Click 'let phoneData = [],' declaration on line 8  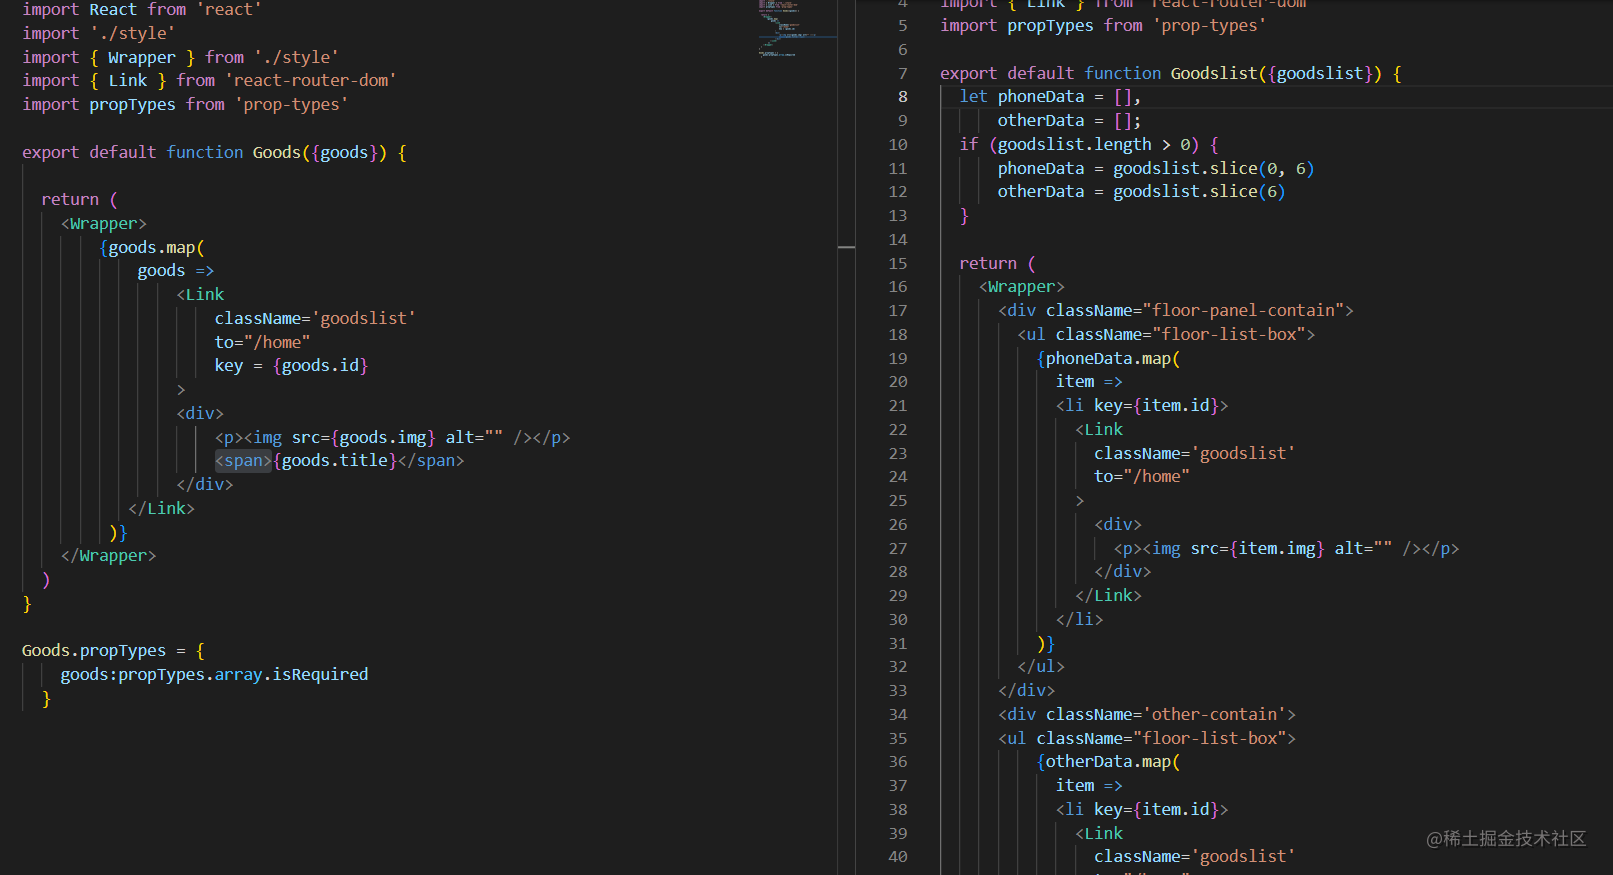[x=1050, y=96]
